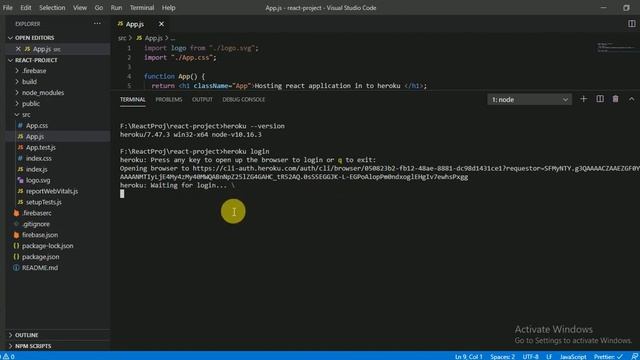
Task: Switch to the Problems panel tab
Action: click(169, 100)
